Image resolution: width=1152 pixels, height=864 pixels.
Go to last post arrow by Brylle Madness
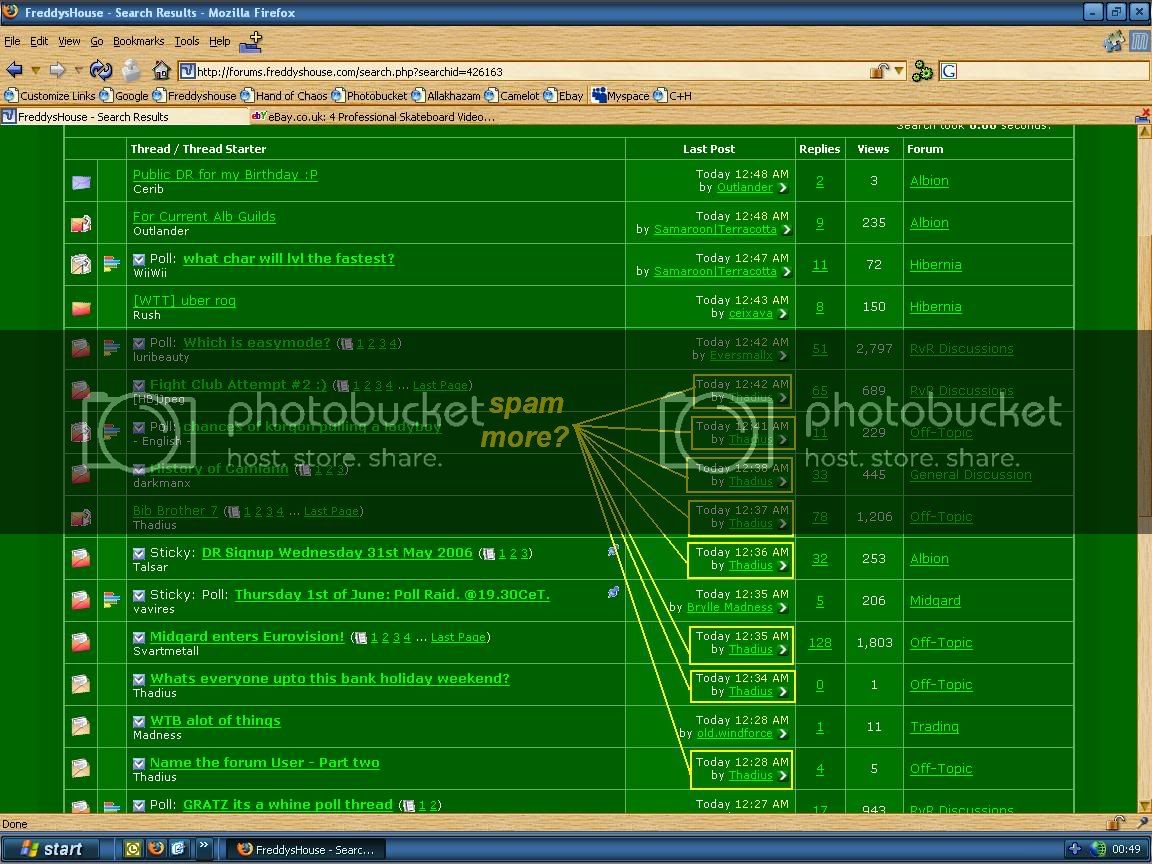coord(783,608)
